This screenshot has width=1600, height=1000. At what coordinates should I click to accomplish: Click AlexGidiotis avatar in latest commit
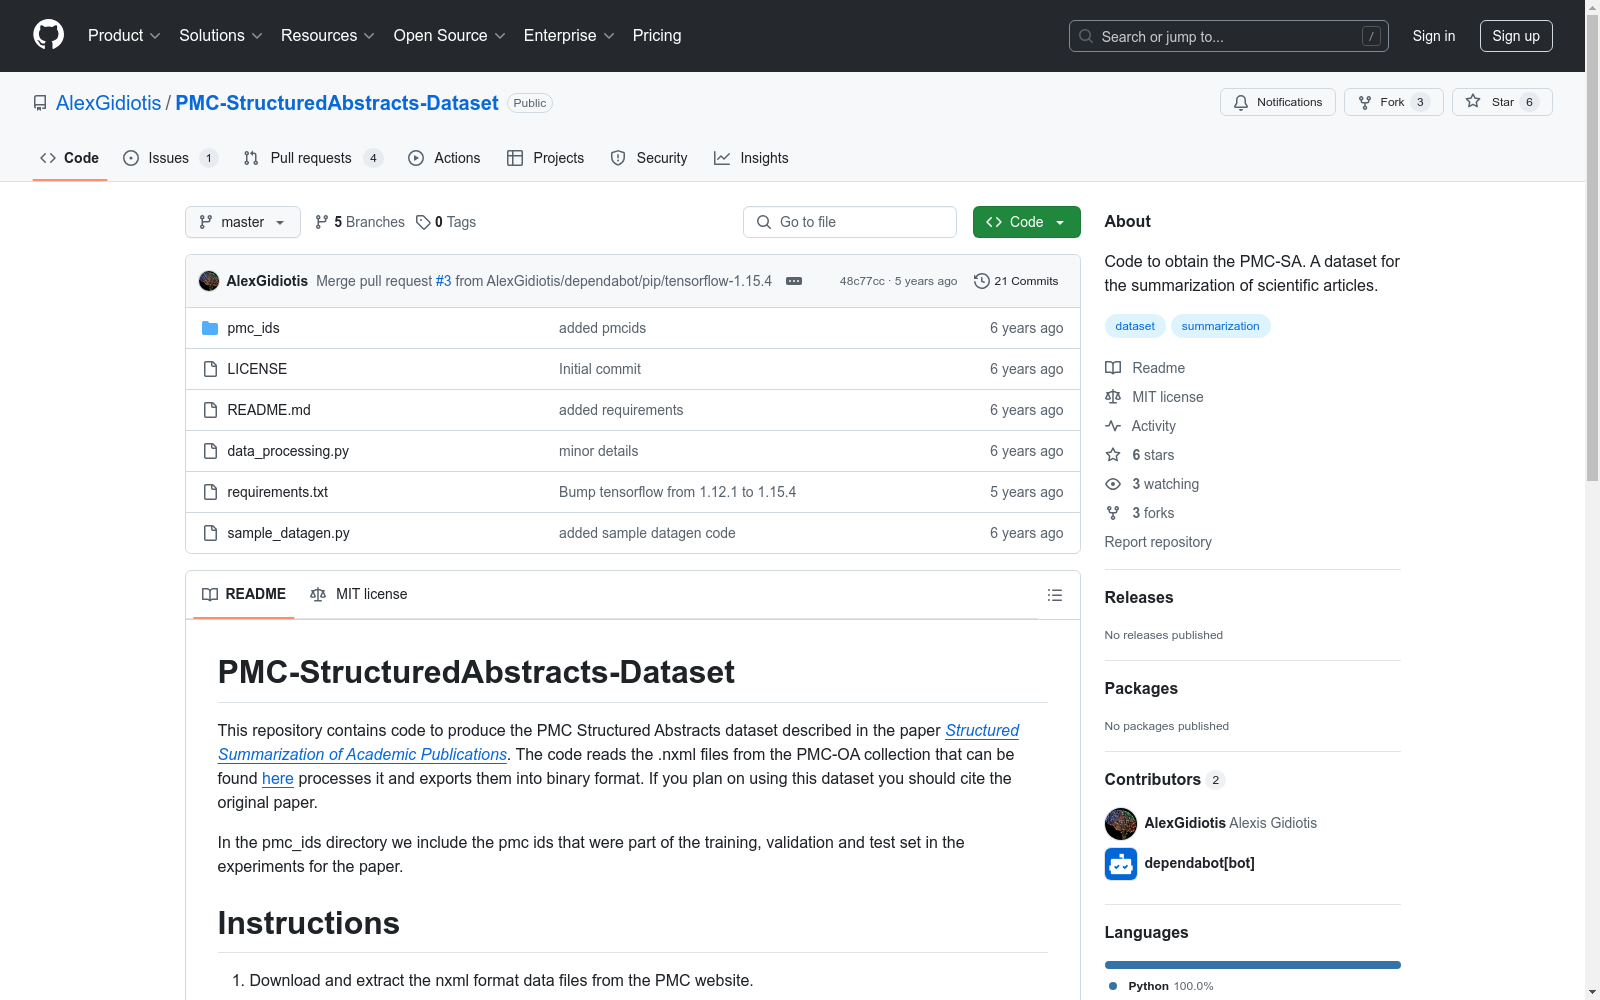coord(209,281)
